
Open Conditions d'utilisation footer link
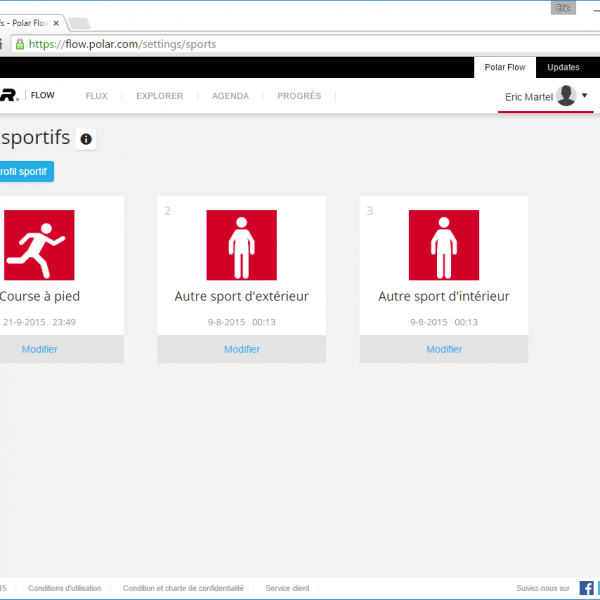pos(65,588)
